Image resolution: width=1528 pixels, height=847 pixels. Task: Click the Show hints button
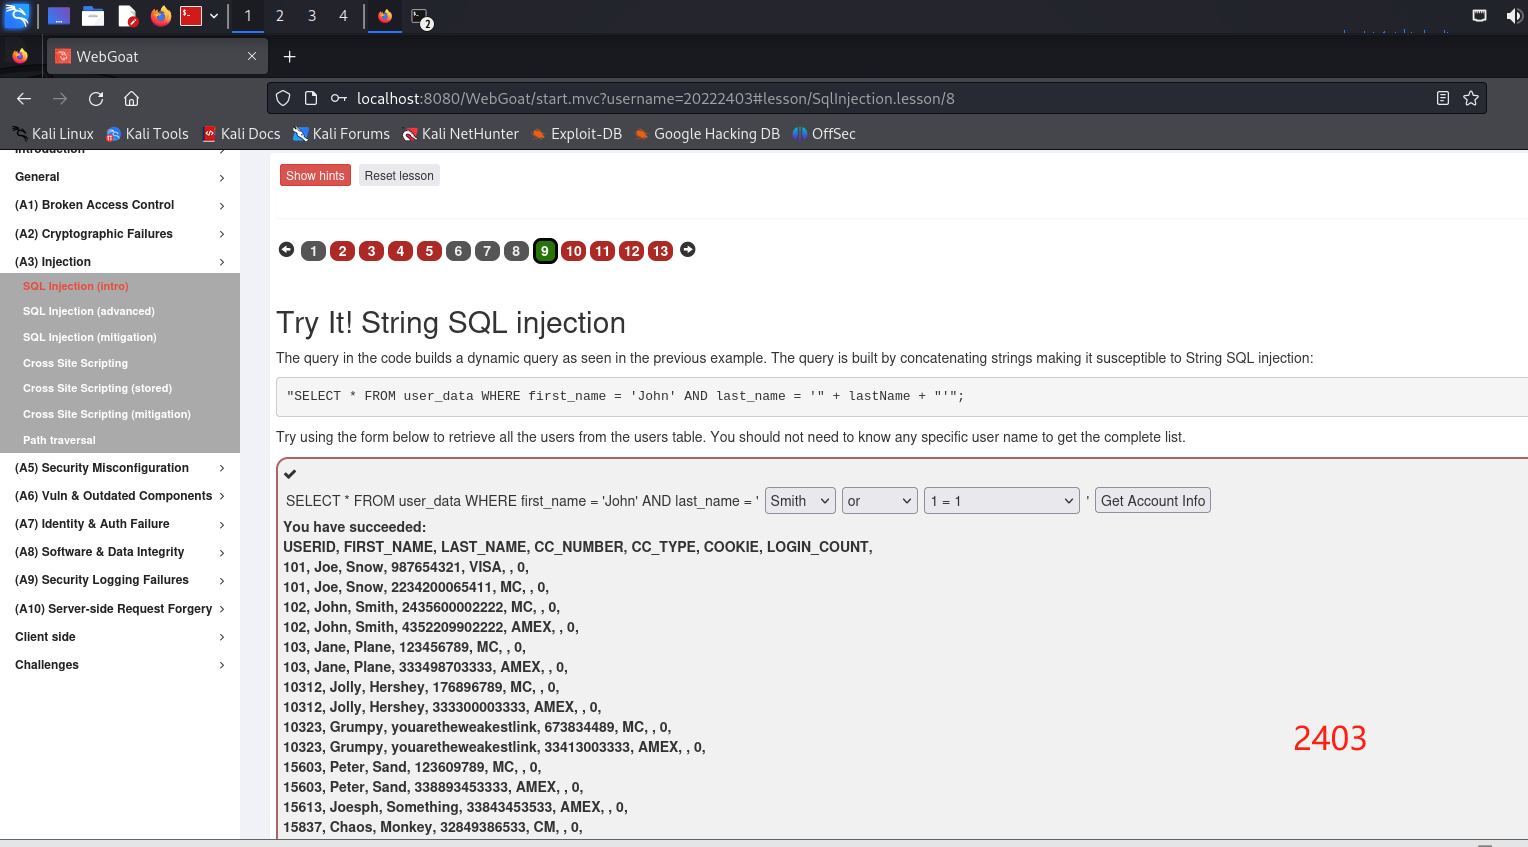(315, 176)
